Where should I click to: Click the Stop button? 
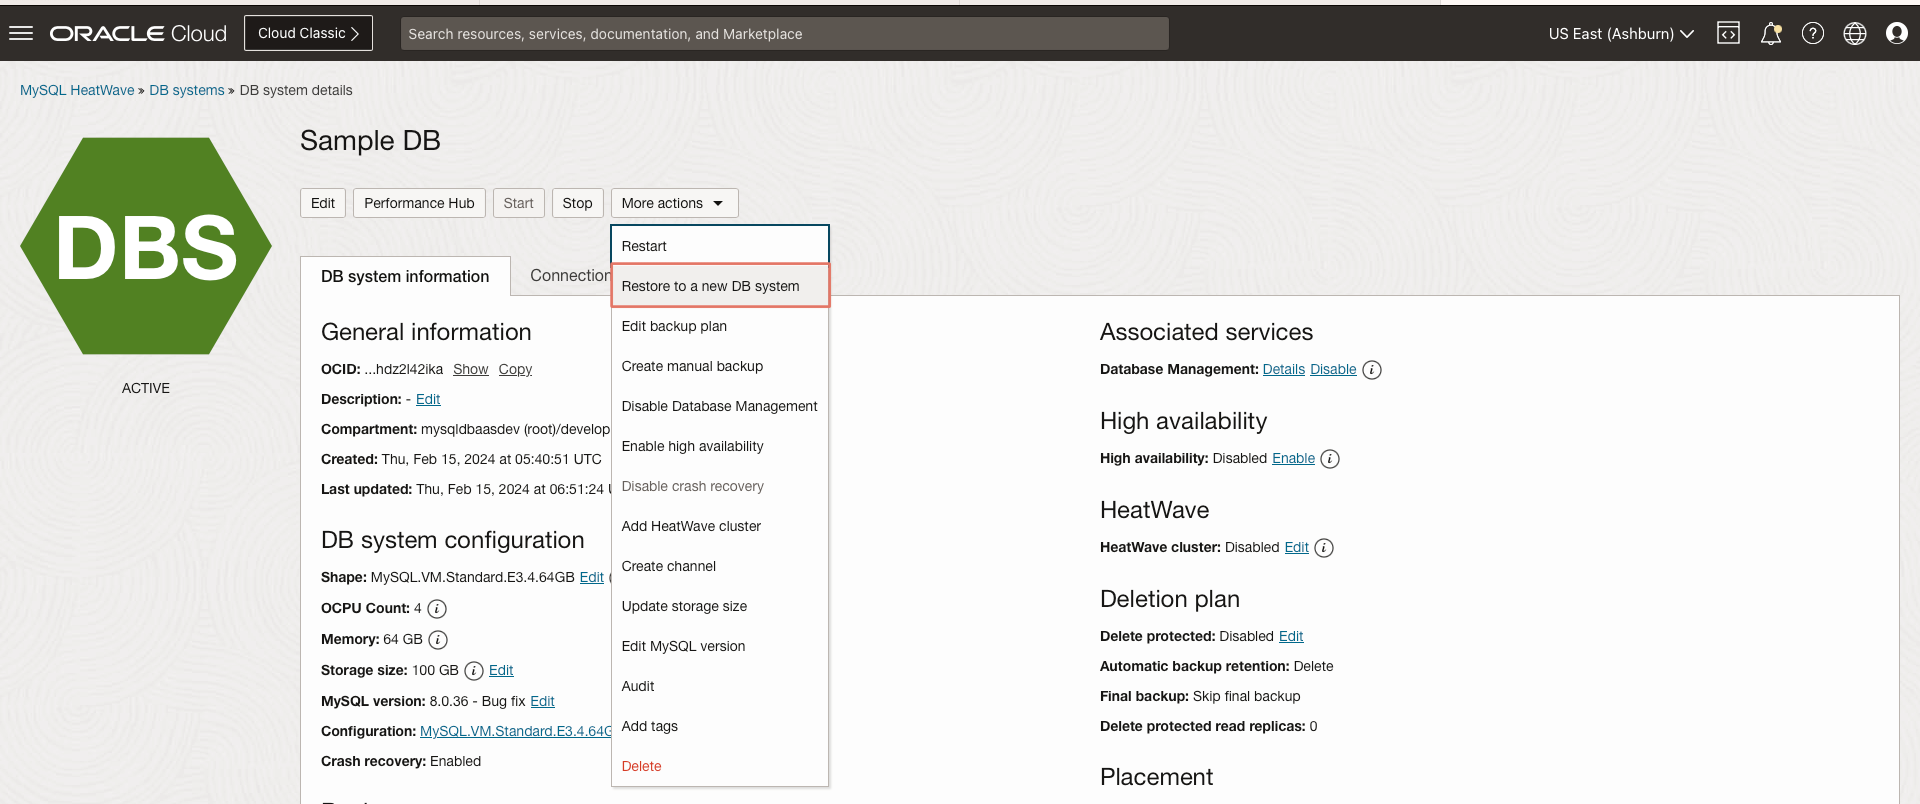pos(577,203)
